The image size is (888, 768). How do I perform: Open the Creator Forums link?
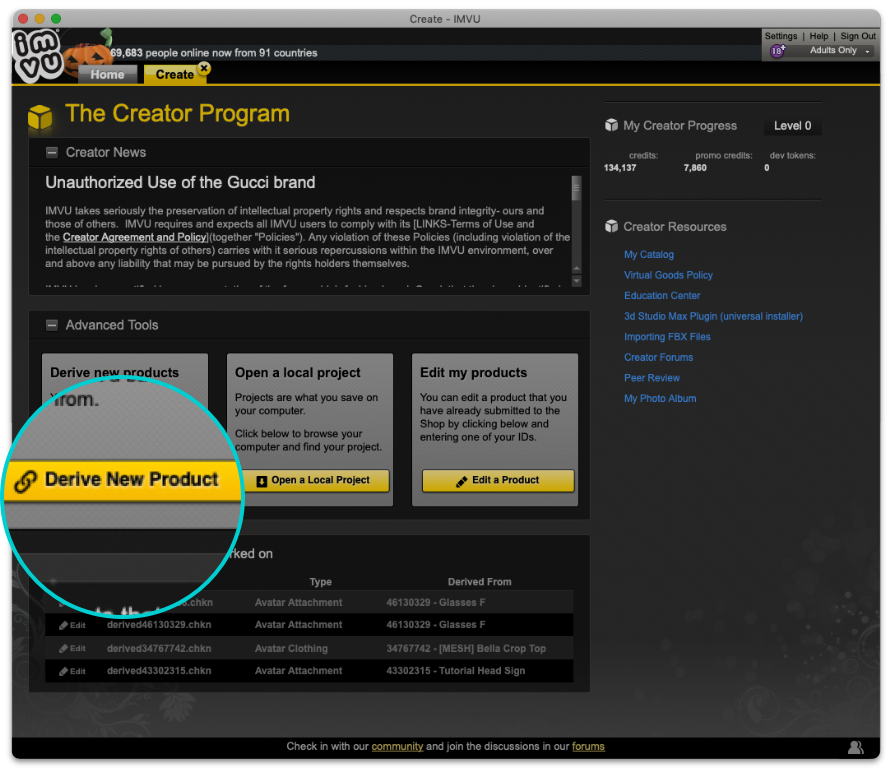(658, 357)
